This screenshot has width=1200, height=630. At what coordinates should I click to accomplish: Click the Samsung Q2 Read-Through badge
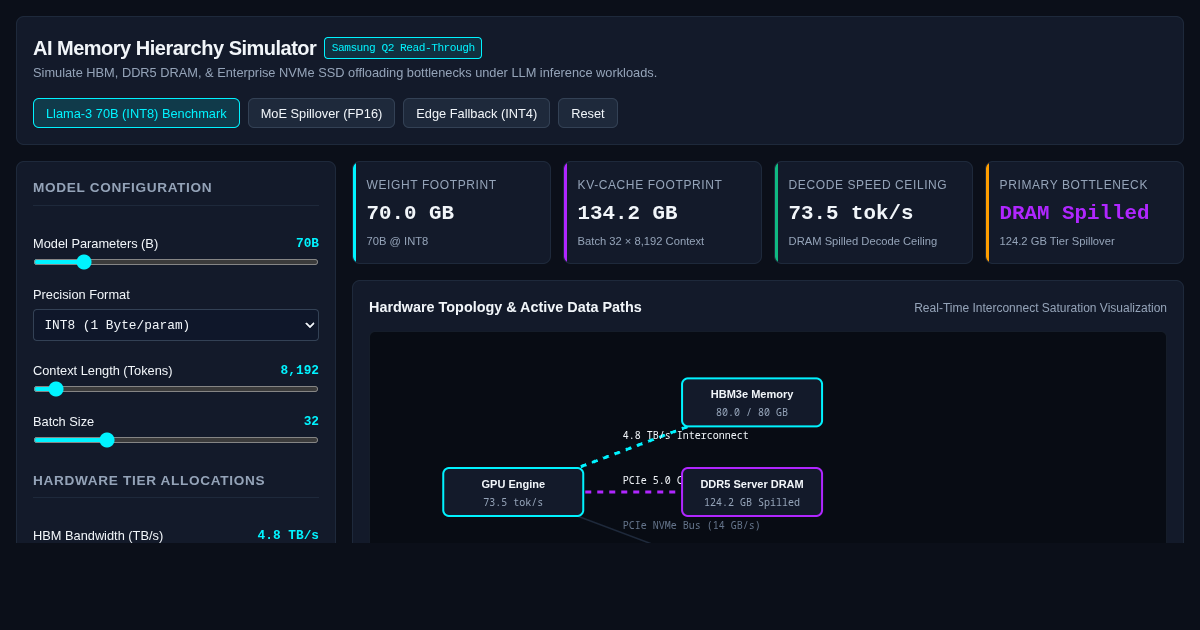[403, 48]
